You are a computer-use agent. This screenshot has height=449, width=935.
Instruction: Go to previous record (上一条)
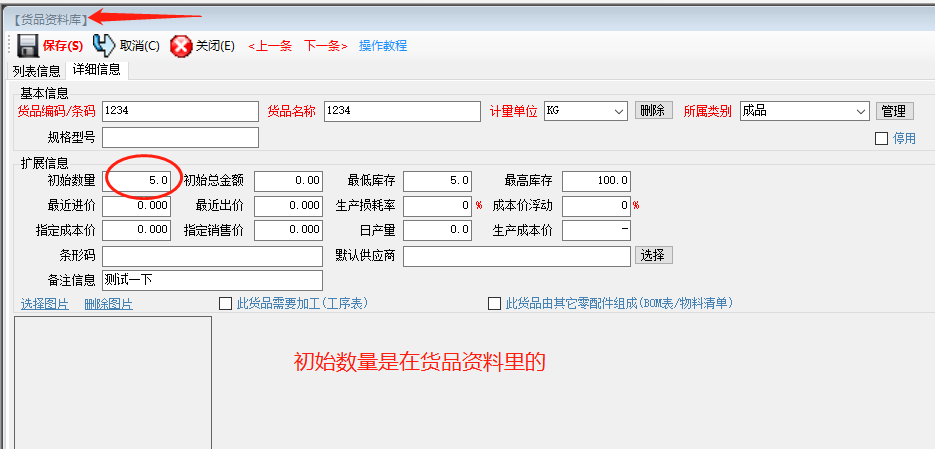270,46
